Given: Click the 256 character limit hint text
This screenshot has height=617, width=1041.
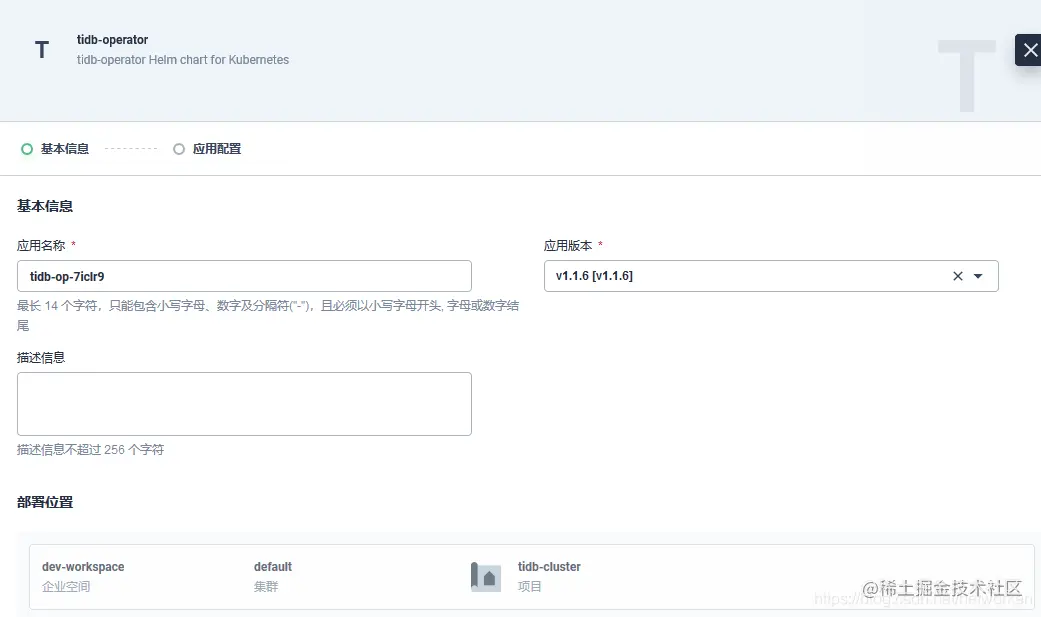Looking at the screenshot, I should point(90,450).
